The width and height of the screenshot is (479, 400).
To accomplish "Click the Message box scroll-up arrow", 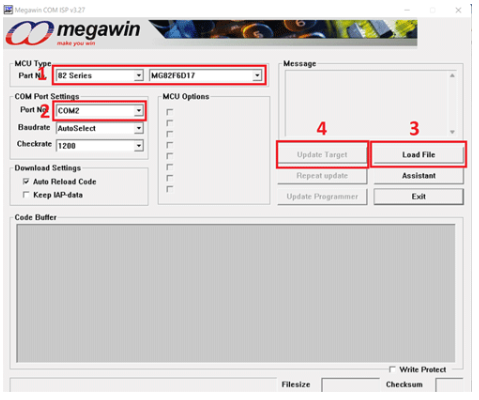I will click(x=452, y=76).
